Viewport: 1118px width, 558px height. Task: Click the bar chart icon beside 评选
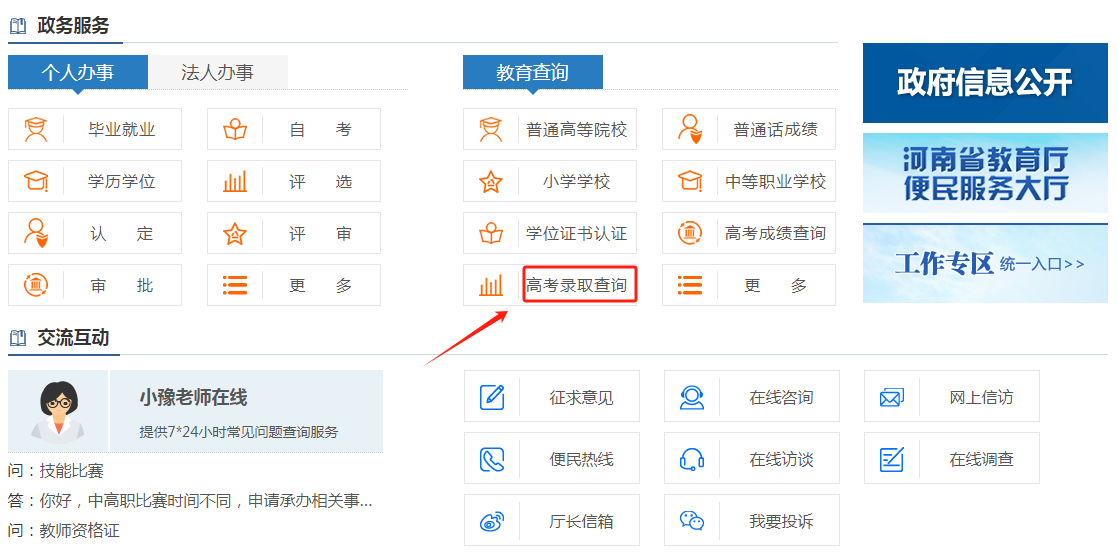(x=235, y=181)
